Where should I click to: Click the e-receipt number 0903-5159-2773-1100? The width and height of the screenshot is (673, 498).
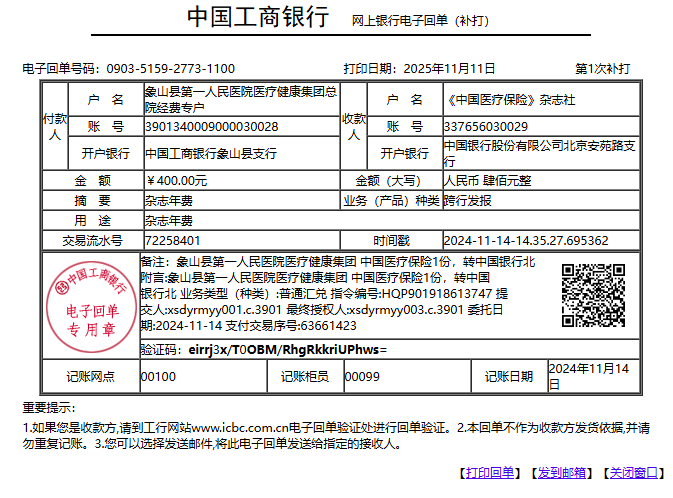click(170, 68)
